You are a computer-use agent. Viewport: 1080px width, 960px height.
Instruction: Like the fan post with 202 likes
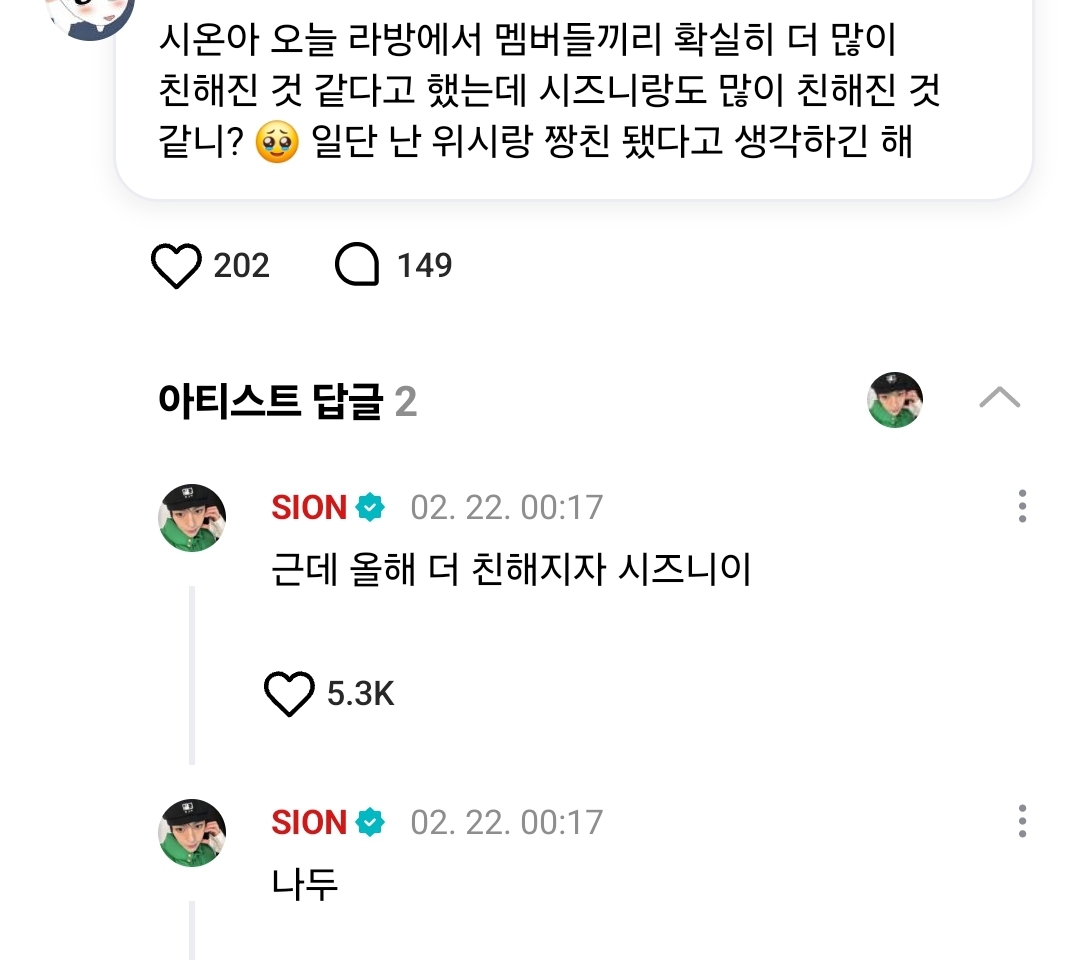point(176,266)
